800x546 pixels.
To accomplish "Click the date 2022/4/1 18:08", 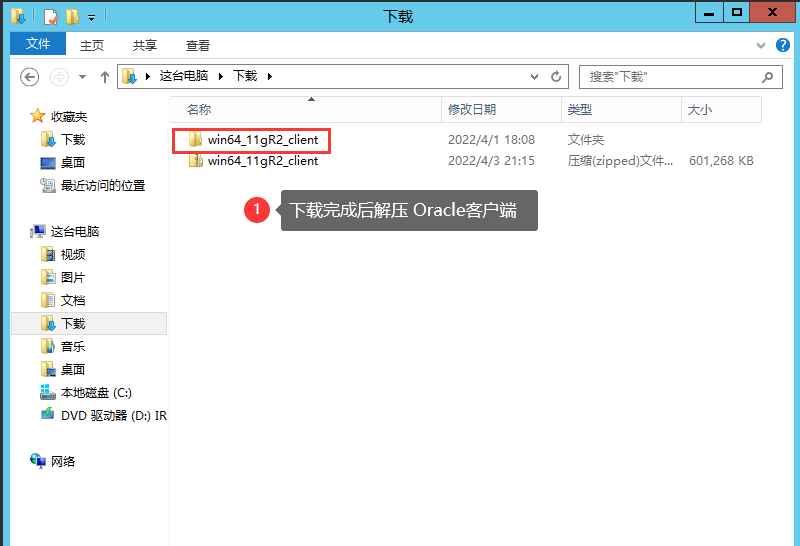I will [x=491, y=140].
